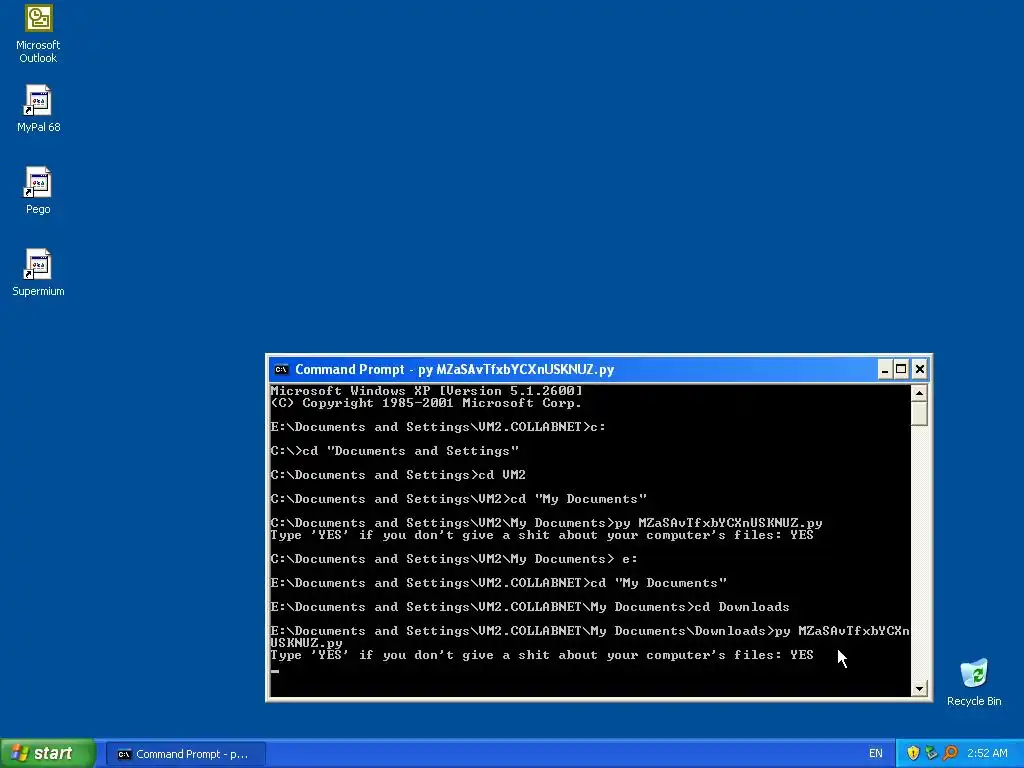This screenshot has width=1024, height=768.
Task: Click the 'Microsoft Windows XP [Version 5.1.2600]' line
Action: click(x=426, y=391)
